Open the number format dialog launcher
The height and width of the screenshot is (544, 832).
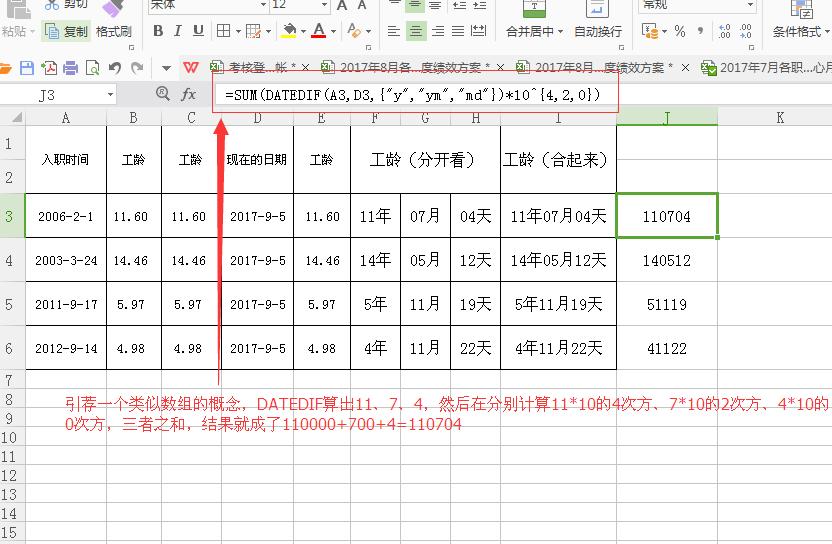(x=751, y=47)
